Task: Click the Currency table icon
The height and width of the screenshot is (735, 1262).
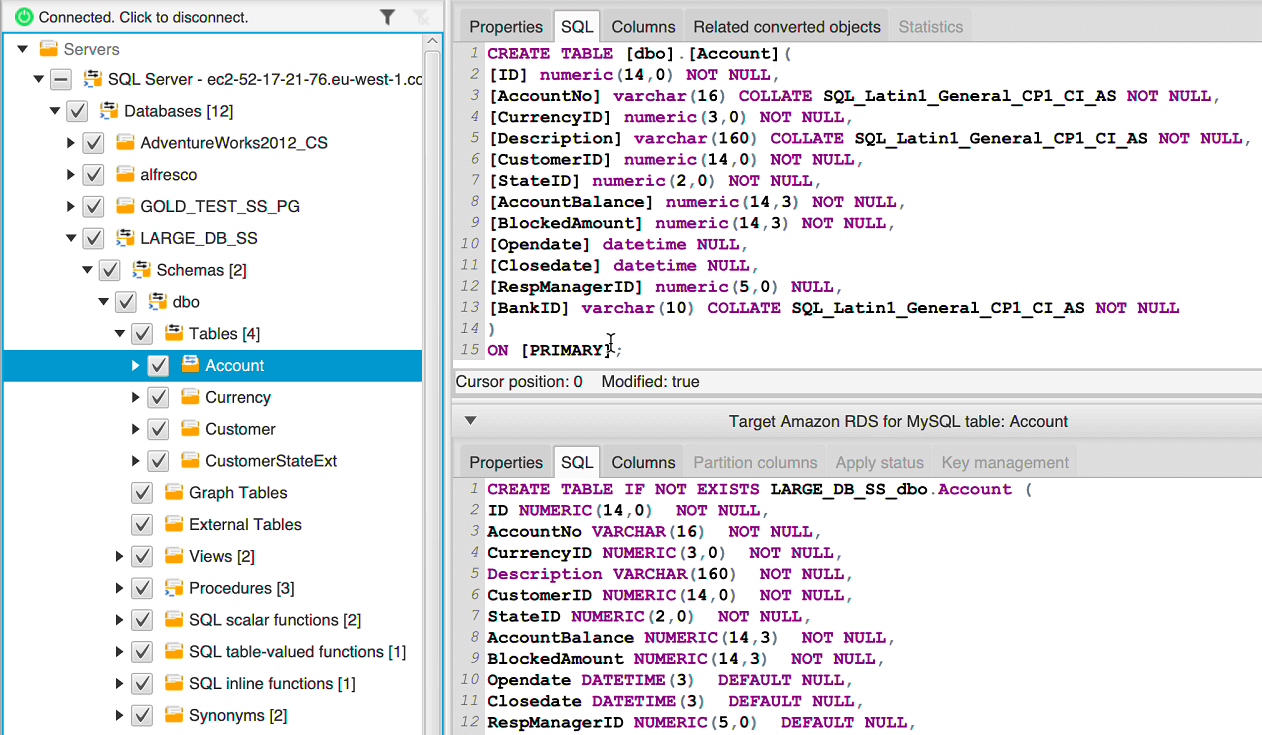Action: [190, 397]
